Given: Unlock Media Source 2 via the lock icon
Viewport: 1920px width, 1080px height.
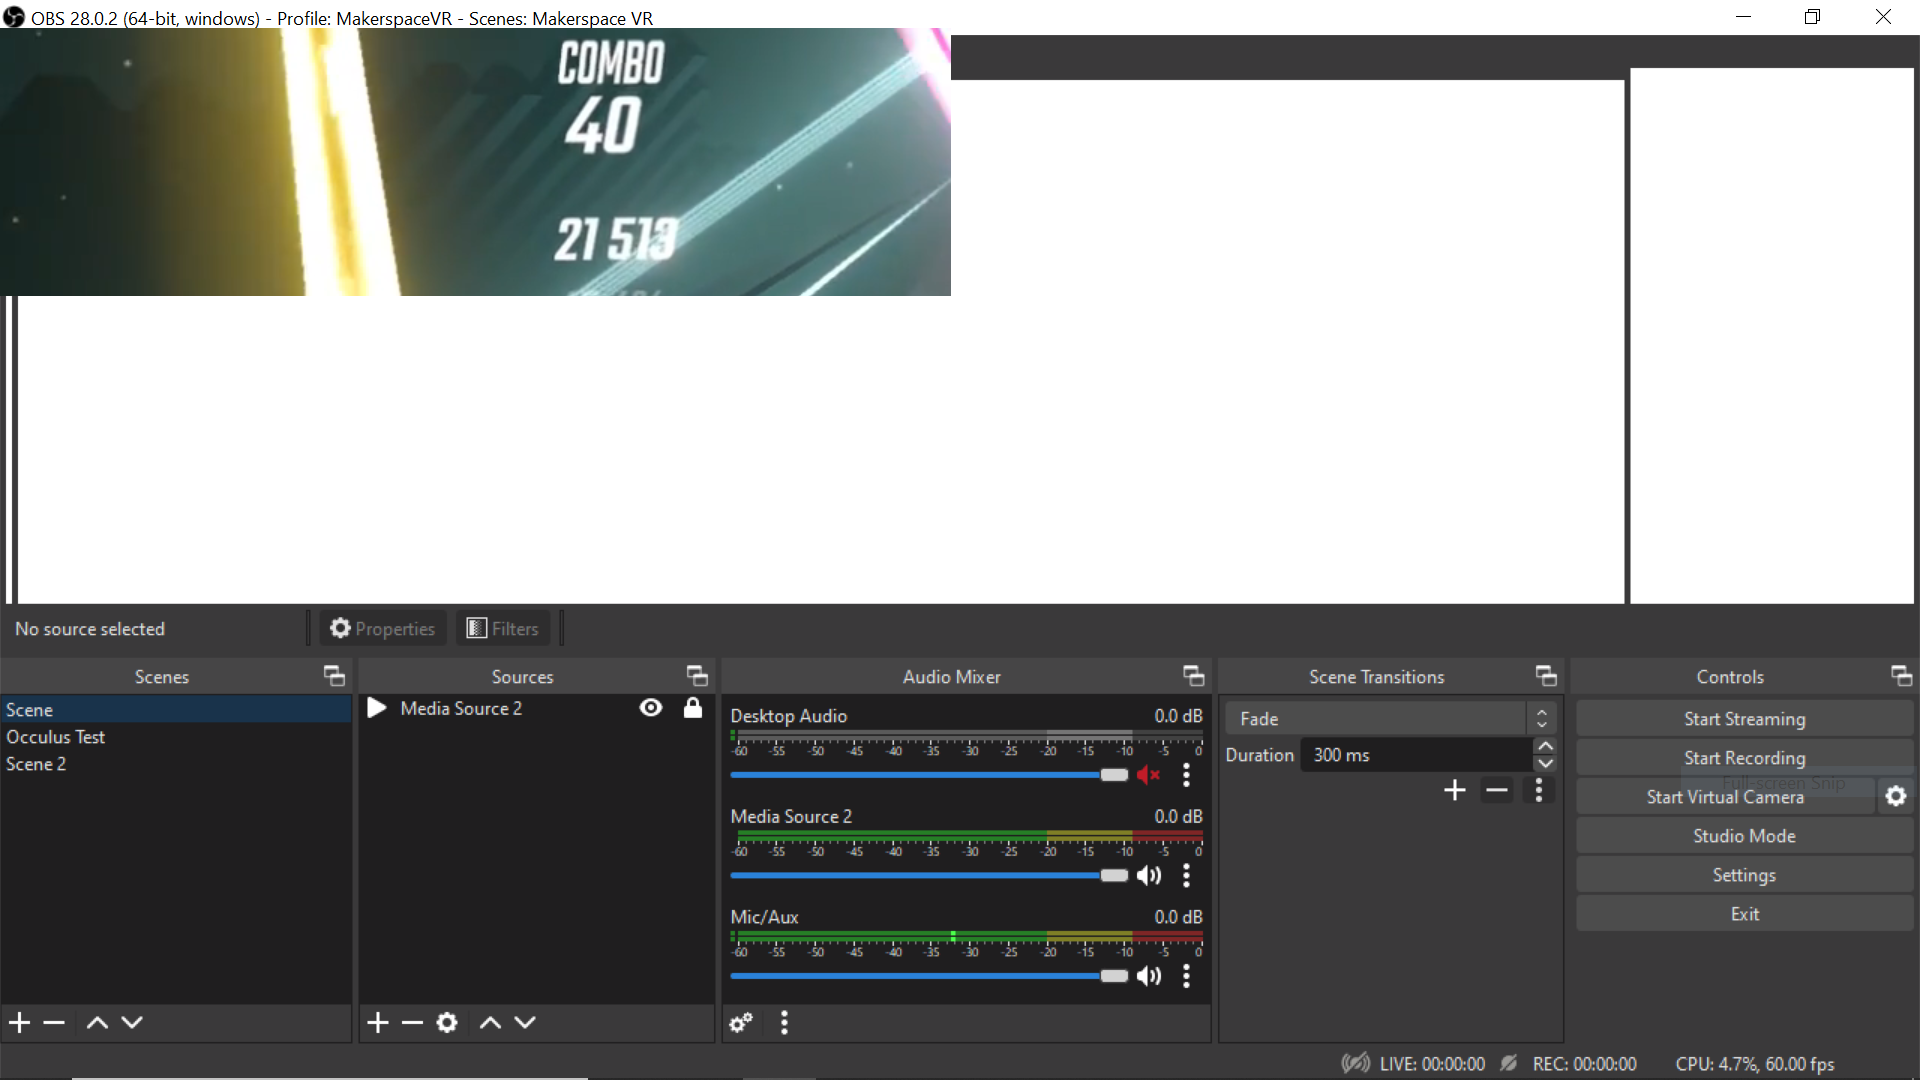Looking at the screenshot, I should coord(693,708).
